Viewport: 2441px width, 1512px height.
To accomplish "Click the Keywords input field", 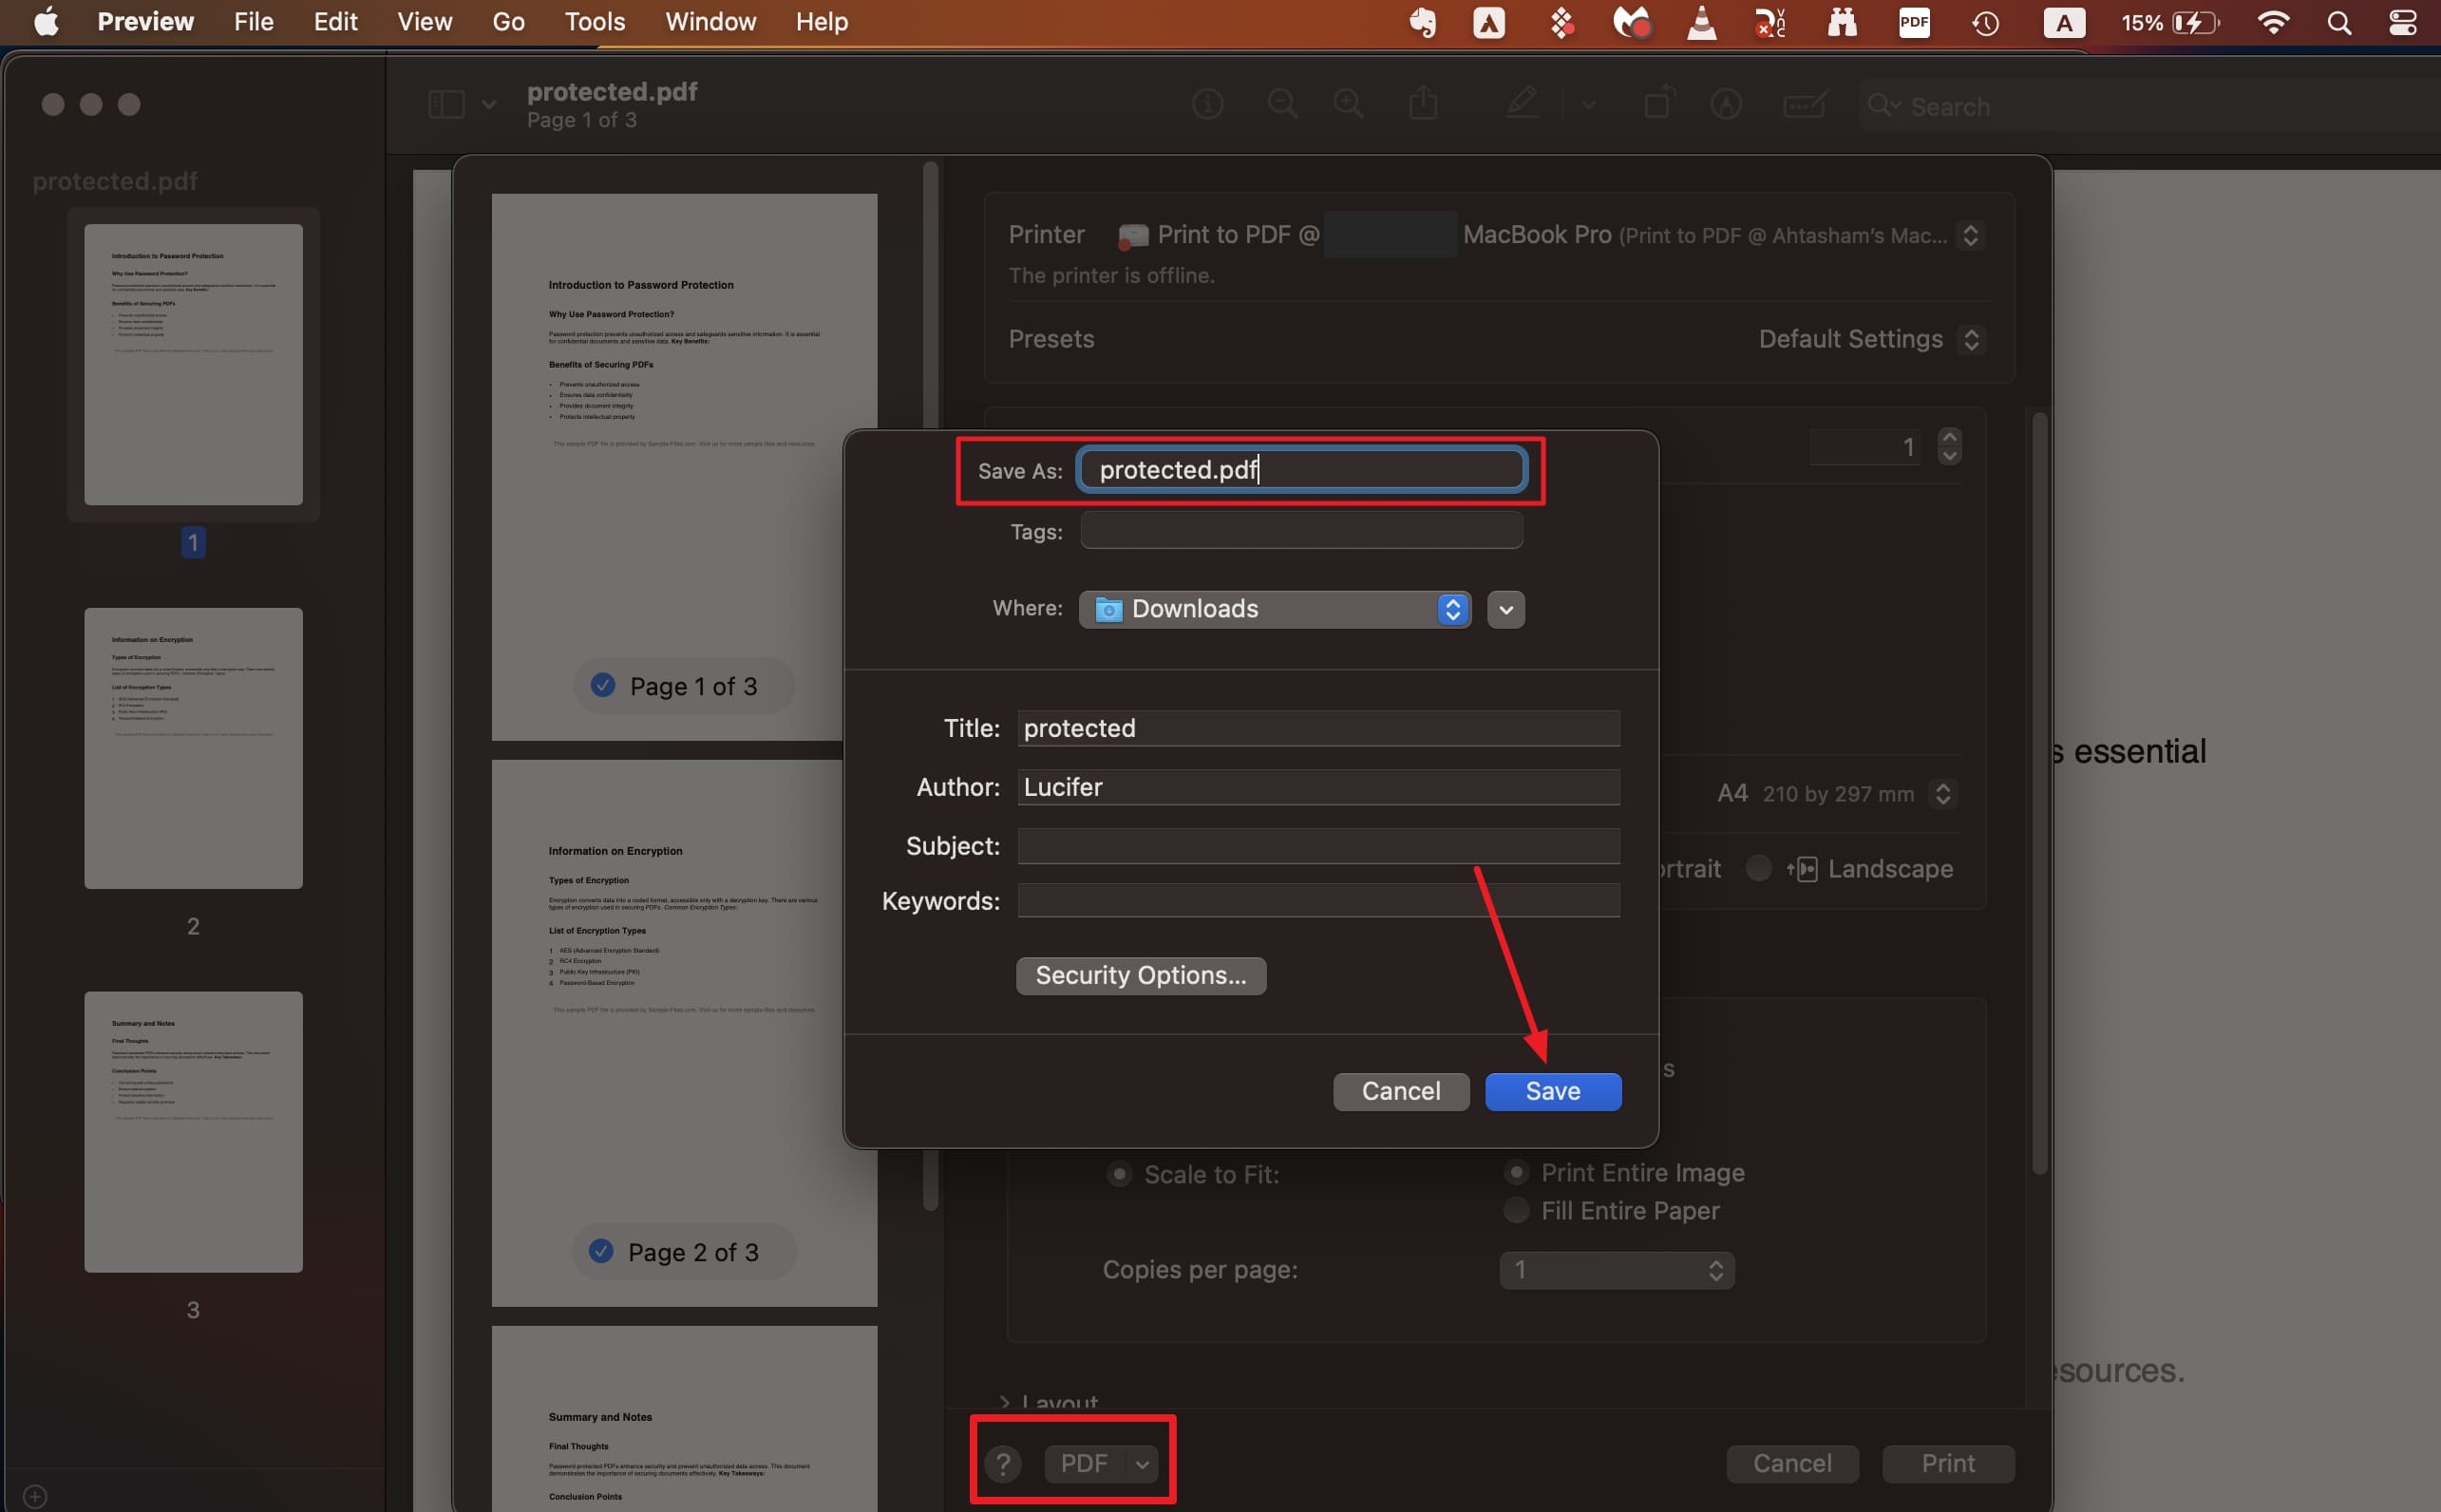I will coord(1318,900).
